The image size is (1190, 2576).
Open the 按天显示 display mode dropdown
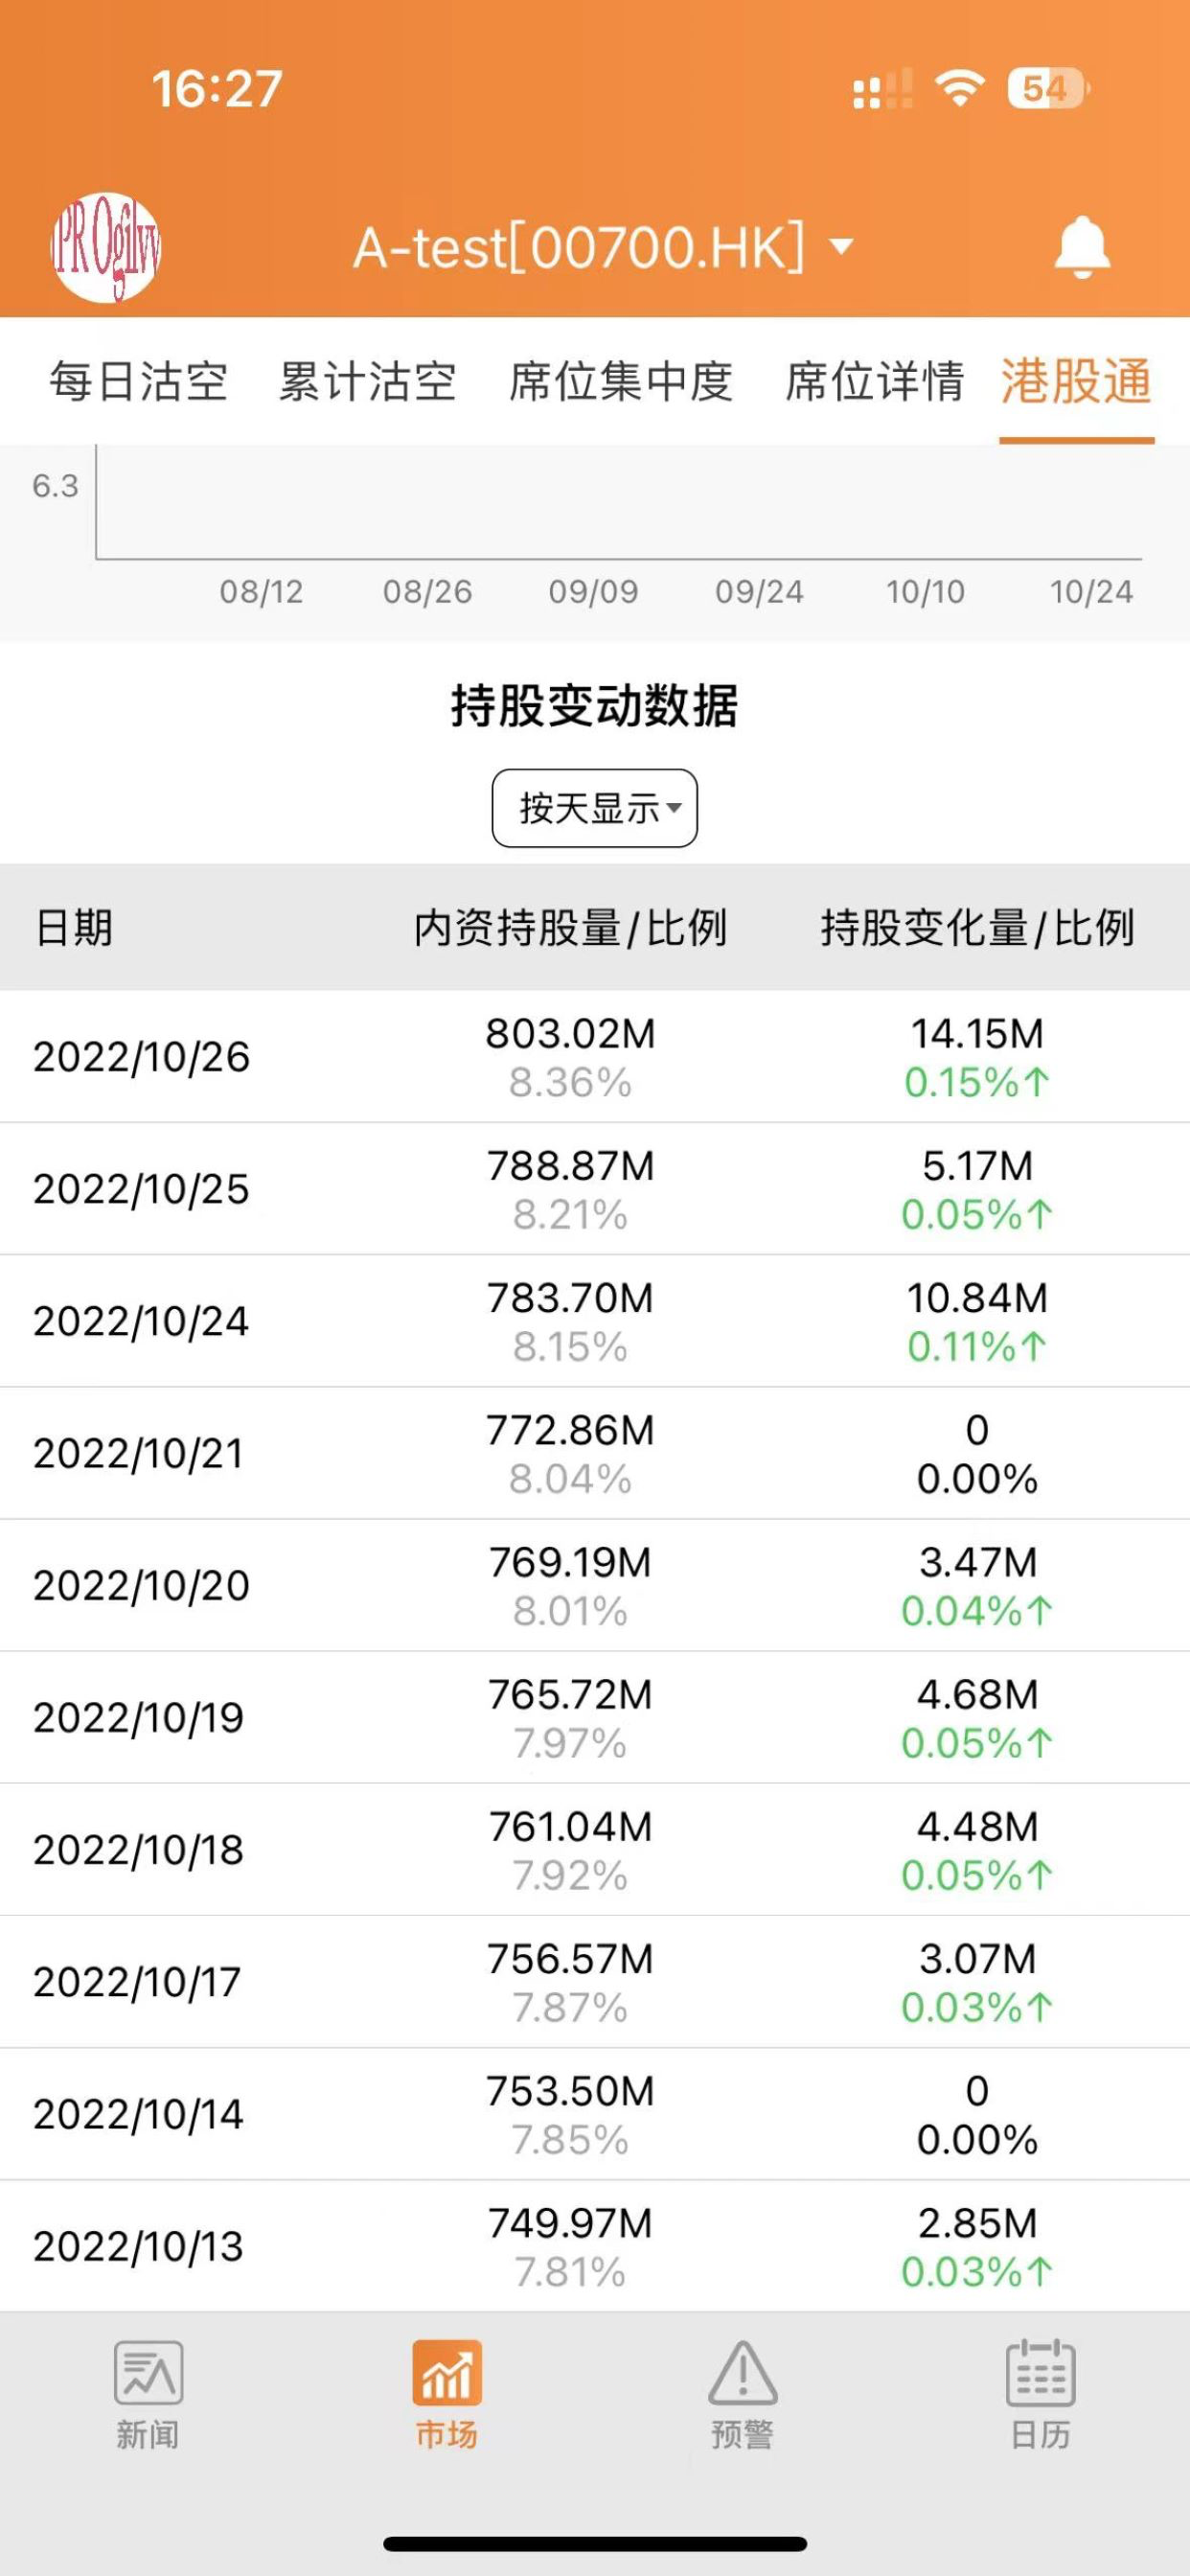click(x=595, y=808)
